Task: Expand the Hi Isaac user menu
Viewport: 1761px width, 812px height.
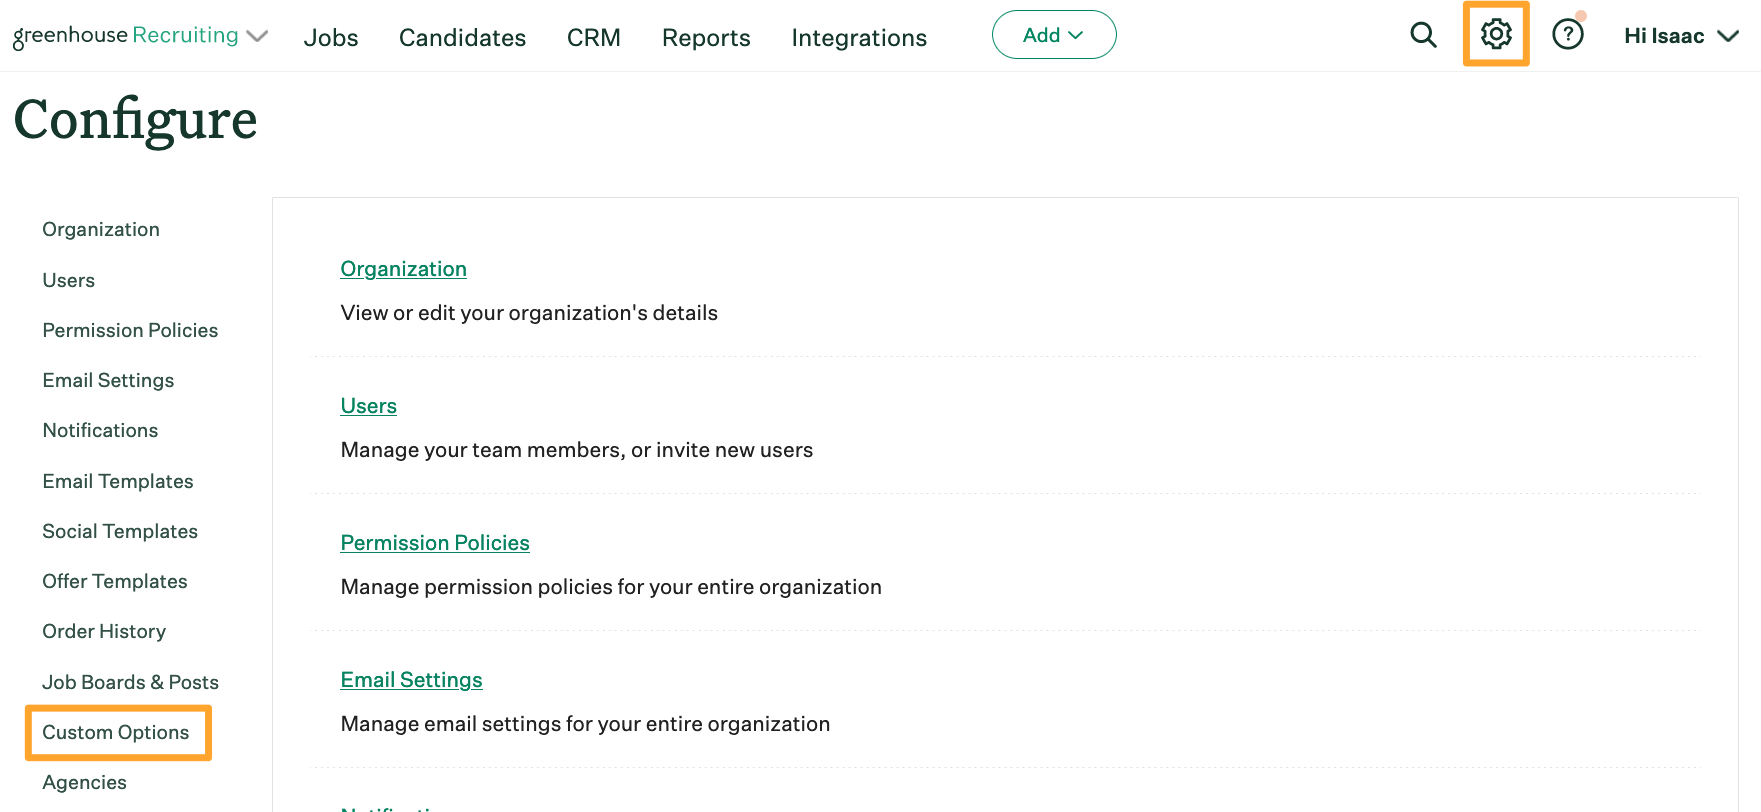Action: (1680, 36)
